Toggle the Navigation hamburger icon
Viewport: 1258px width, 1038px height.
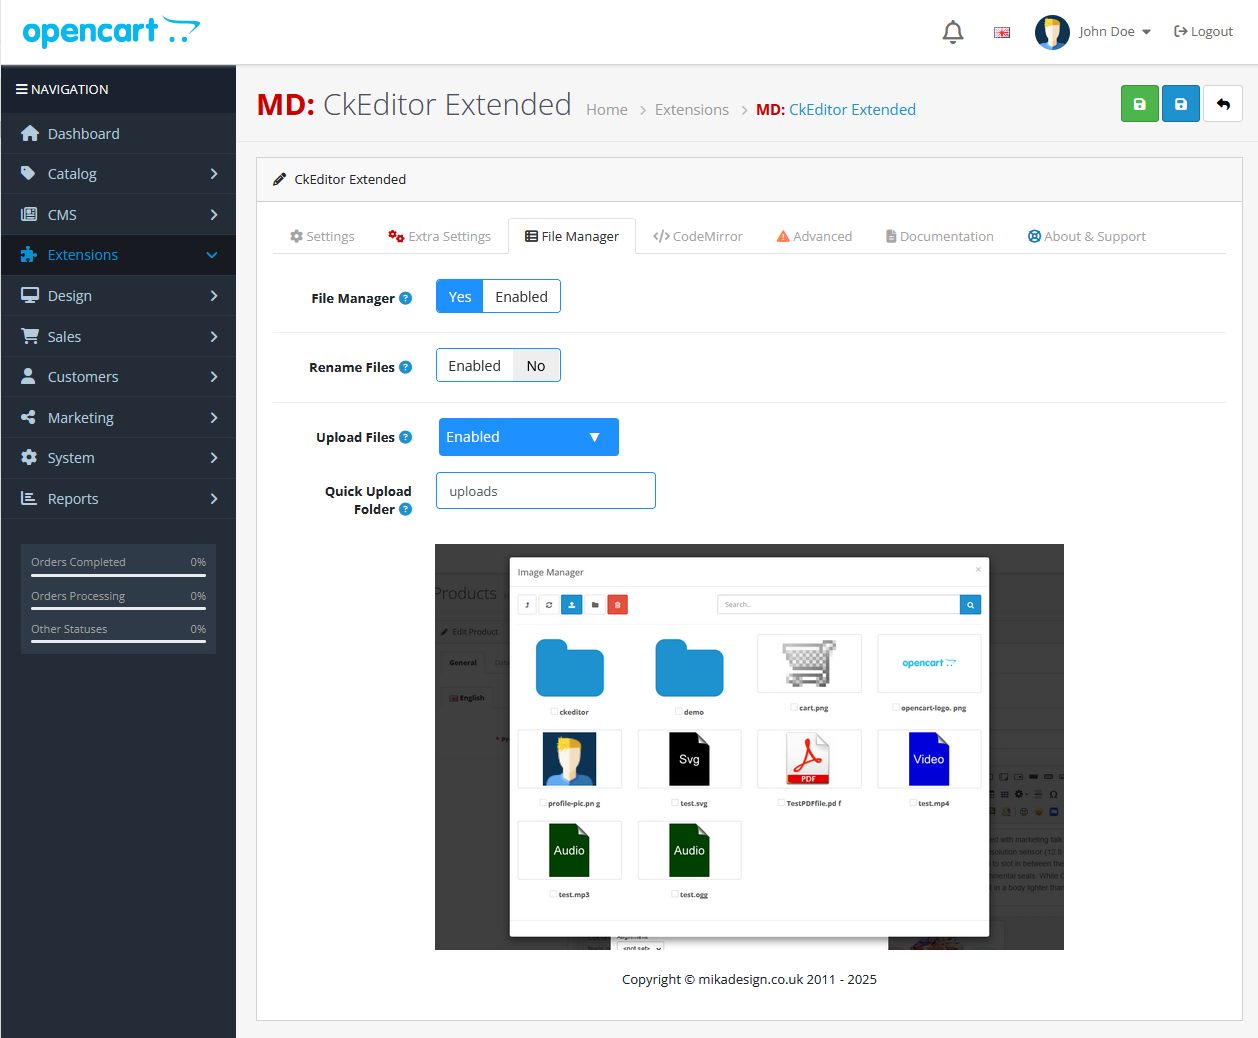coord(21,89)
